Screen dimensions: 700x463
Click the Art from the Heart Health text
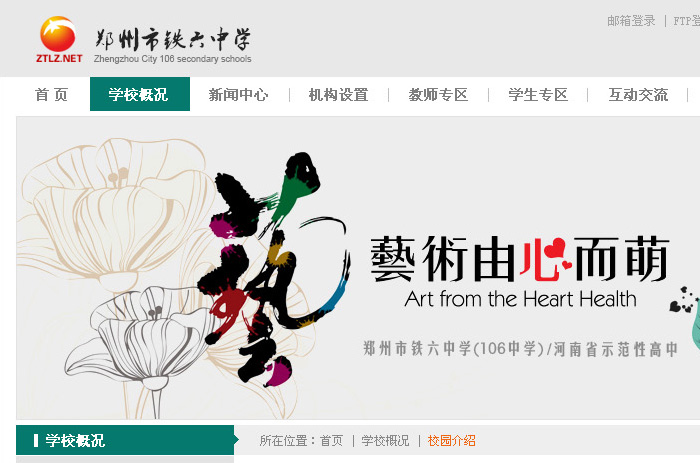click(520, 299)
